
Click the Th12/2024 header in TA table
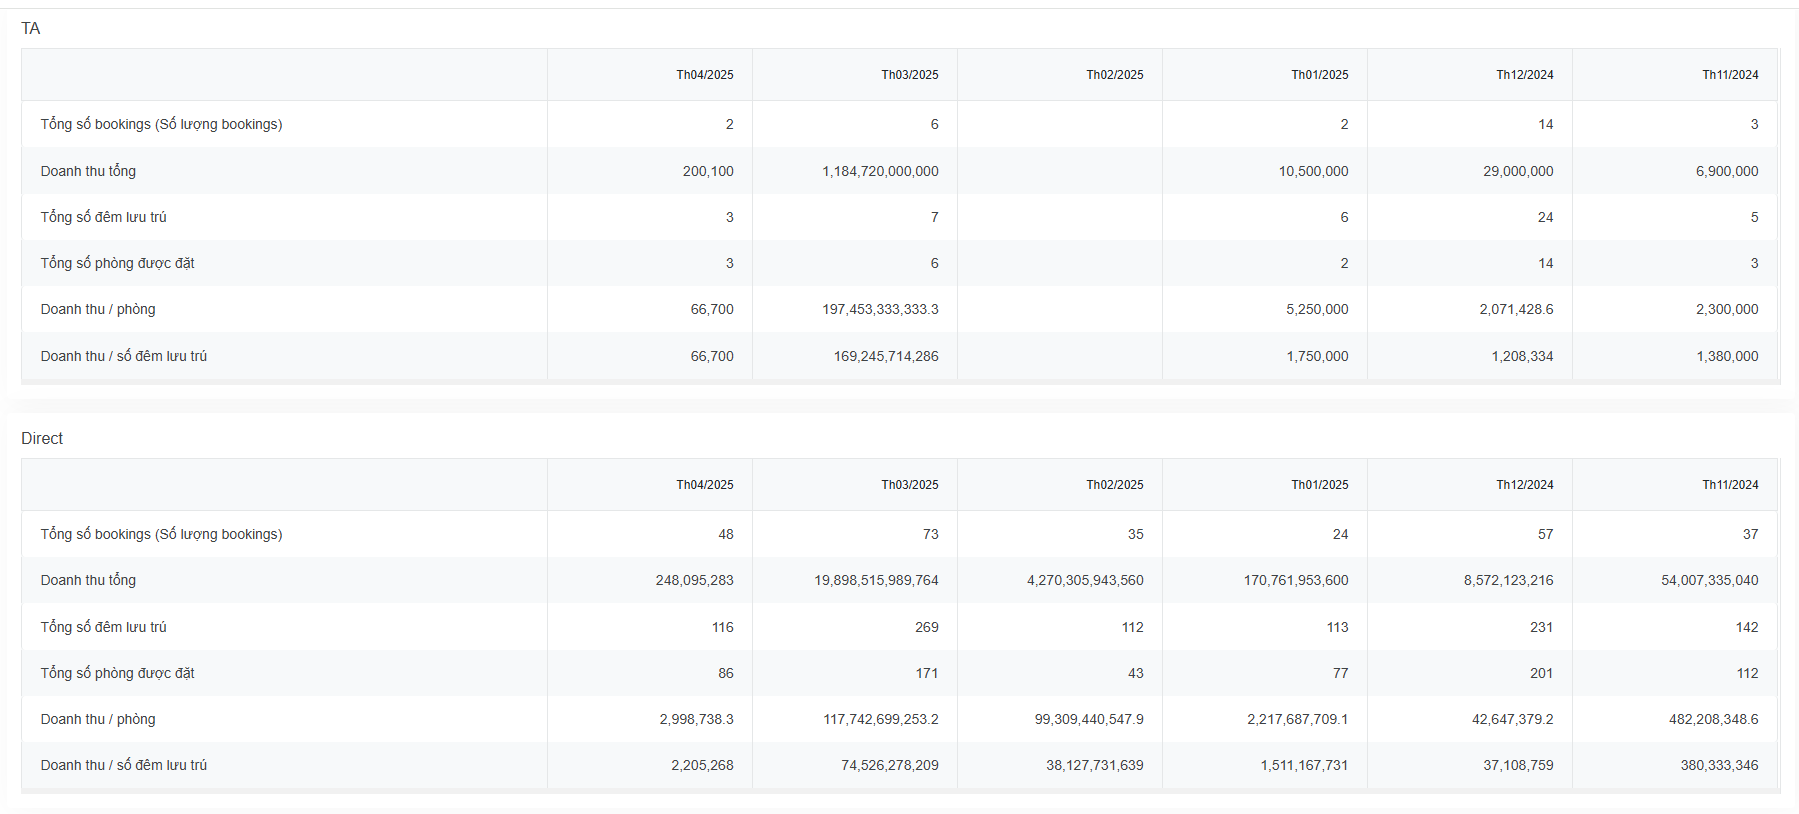click(1524, 75)
